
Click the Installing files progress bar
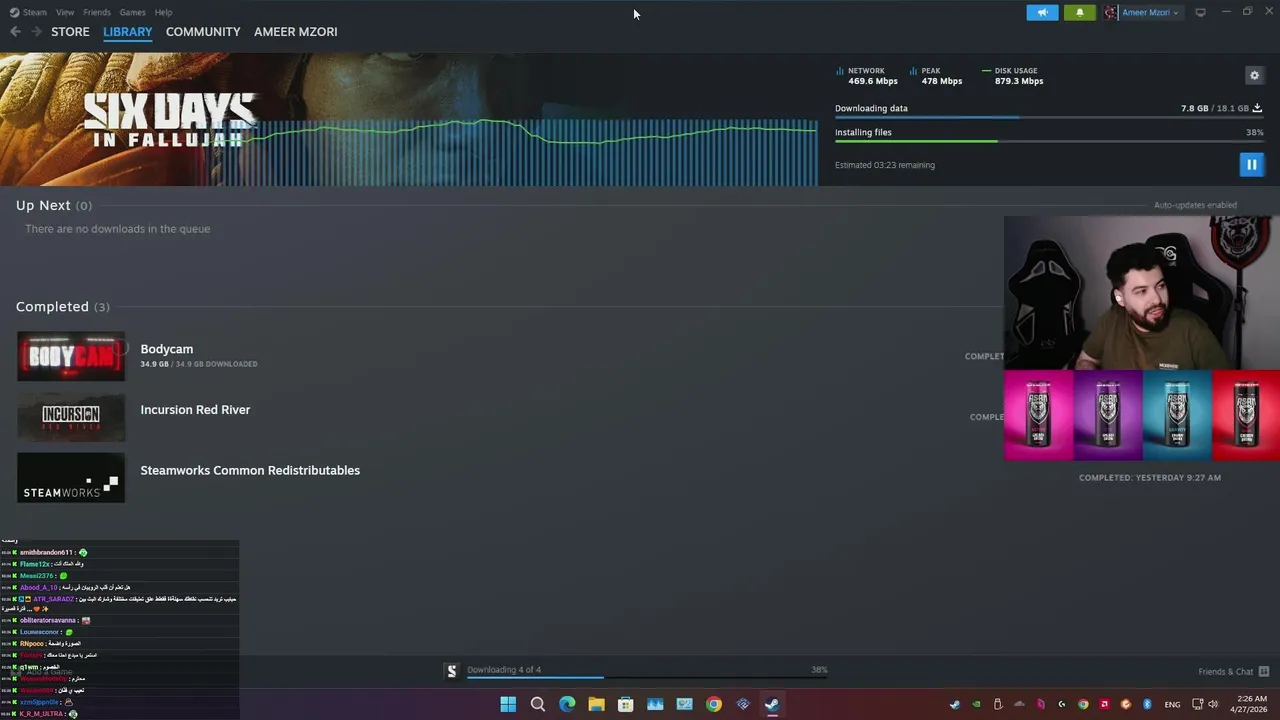1049,141
